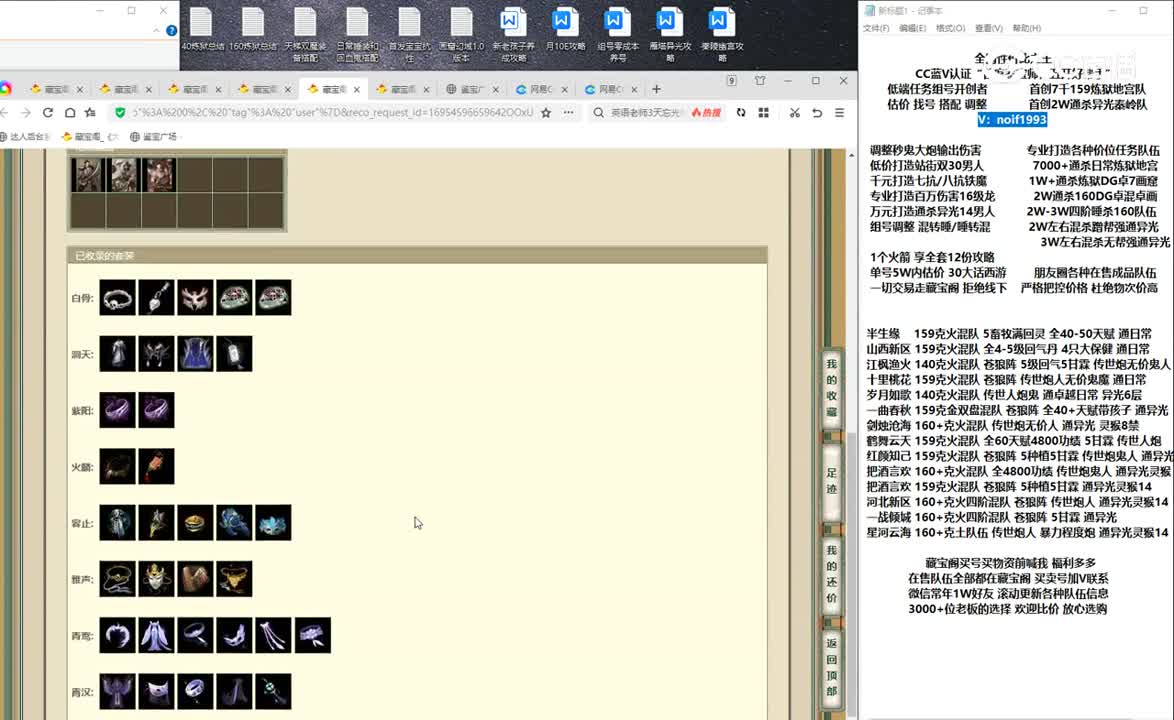
Task: Select the red pendant icon in 火麟 row
Action: [x=156, y=466]
